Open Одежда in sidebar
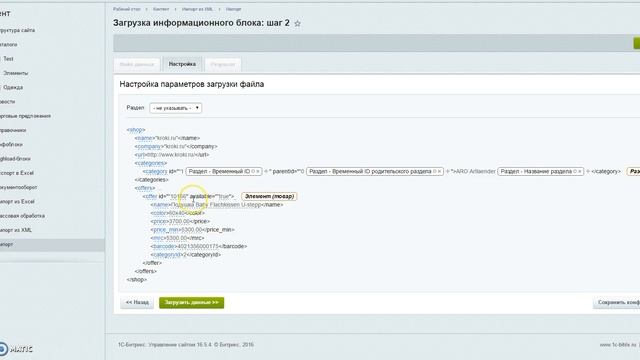640x360 pixels. [13, 87]
